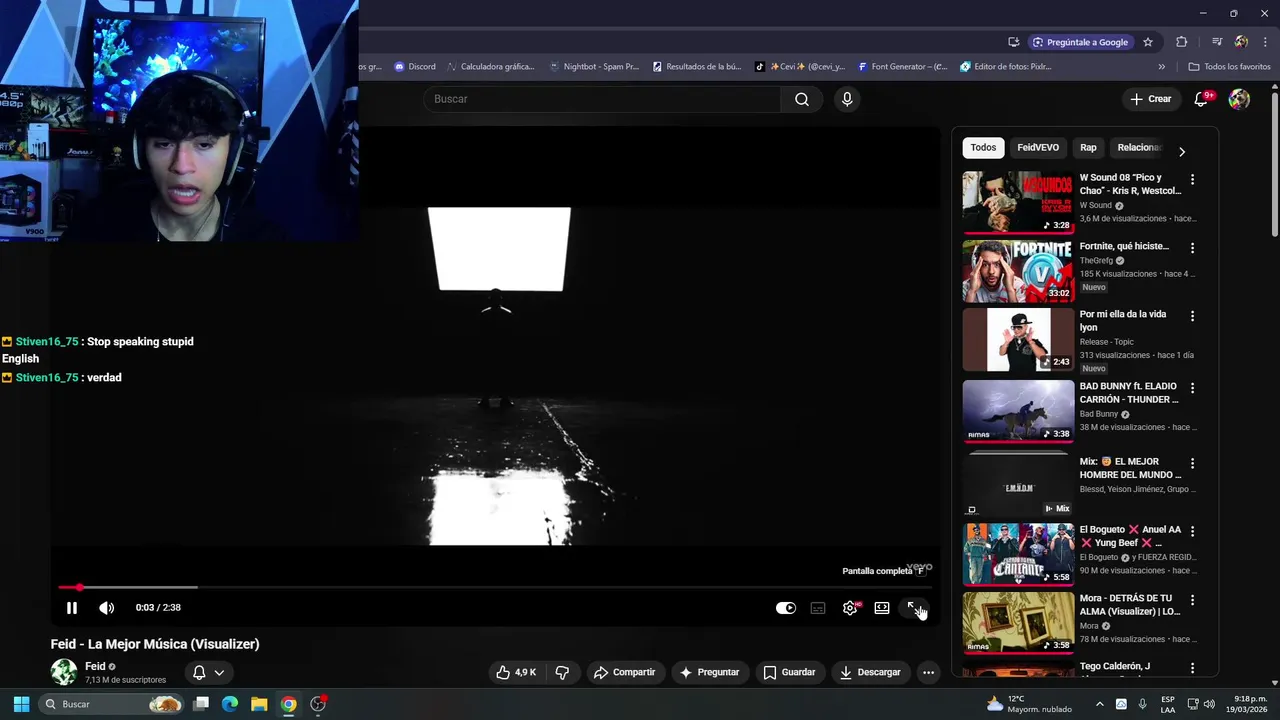1280x720 pixels.
Task: Open Chrome media controls icon
Action: pos(1217,42)
